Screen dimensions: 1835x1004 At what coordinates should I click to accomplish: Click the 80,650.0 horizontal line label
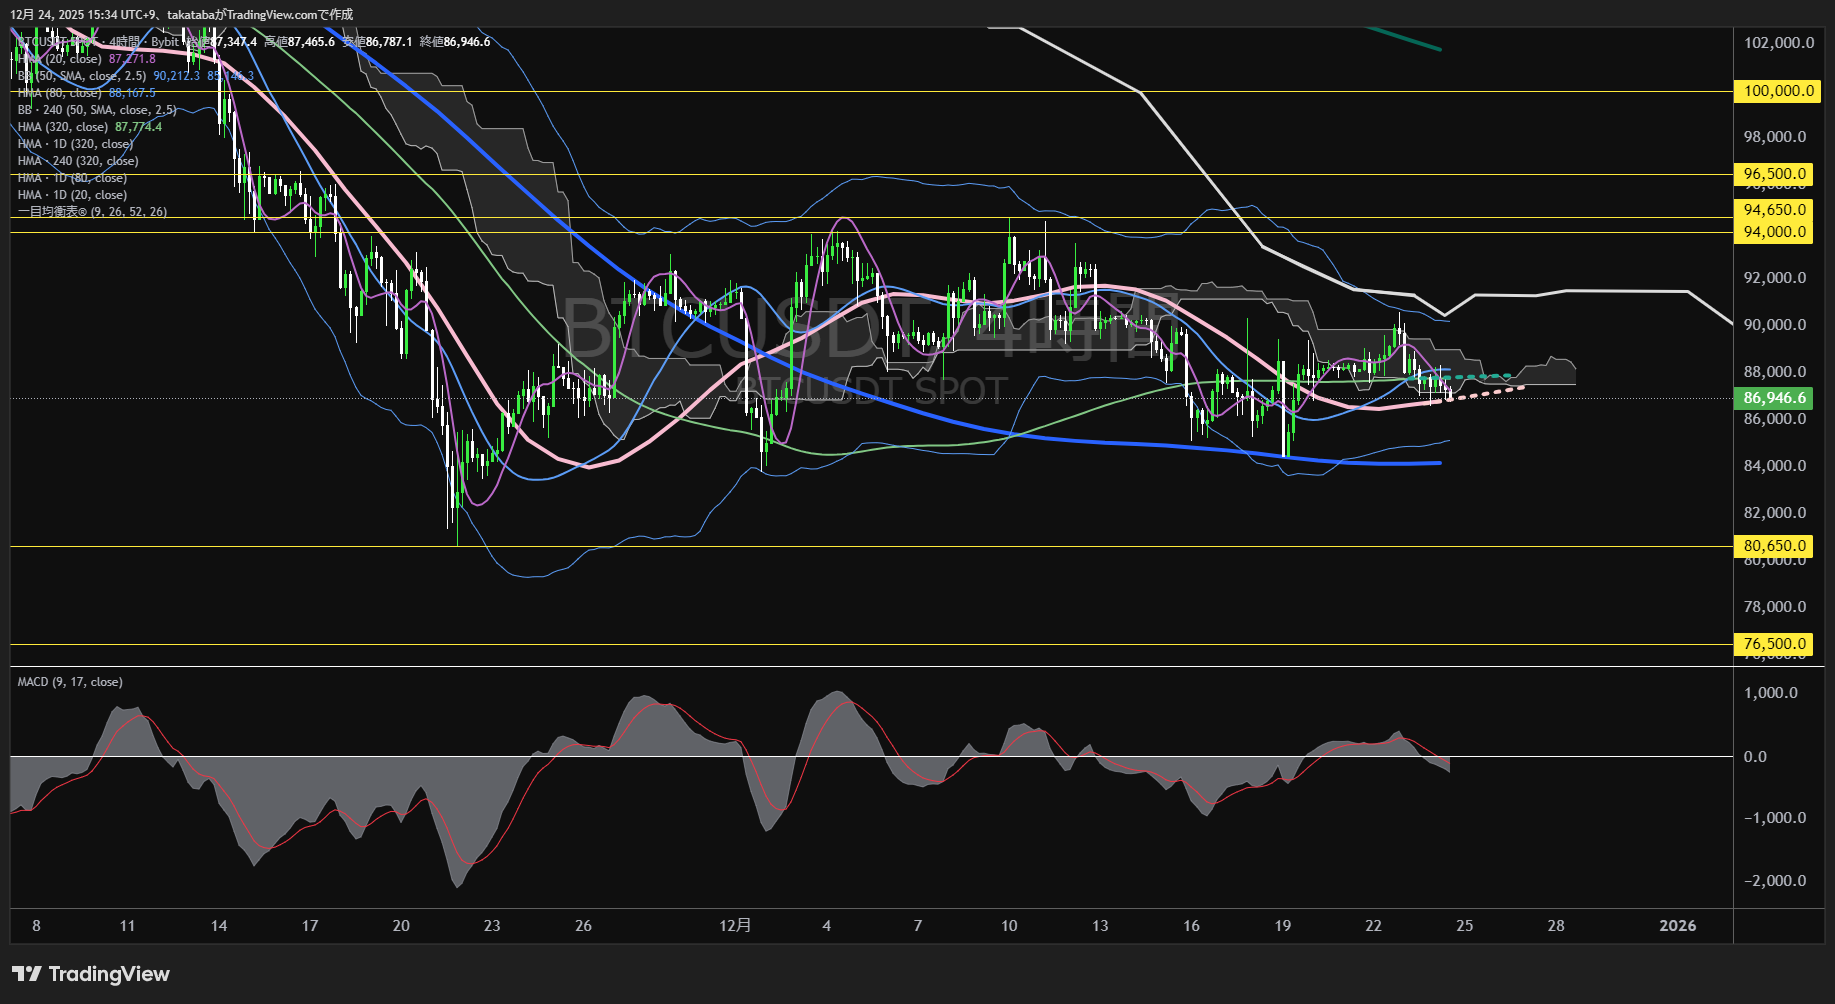[1775, 546]
